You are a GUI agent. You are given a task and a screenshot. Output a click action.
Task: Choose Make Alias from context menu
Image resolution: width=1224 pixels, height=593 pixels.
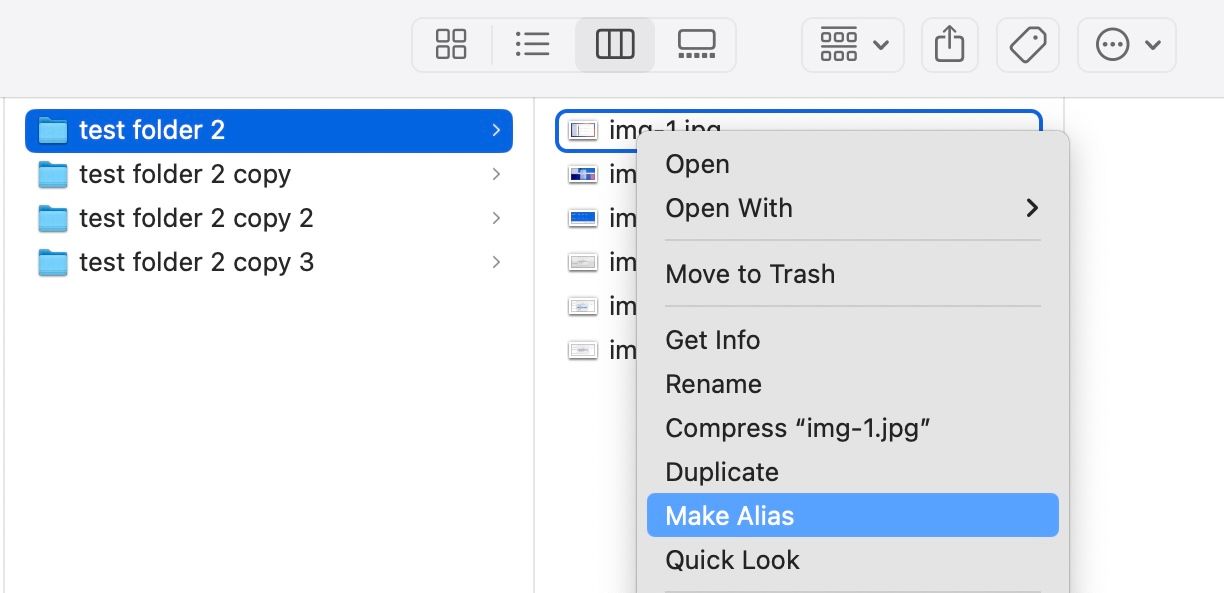[852, 516]
